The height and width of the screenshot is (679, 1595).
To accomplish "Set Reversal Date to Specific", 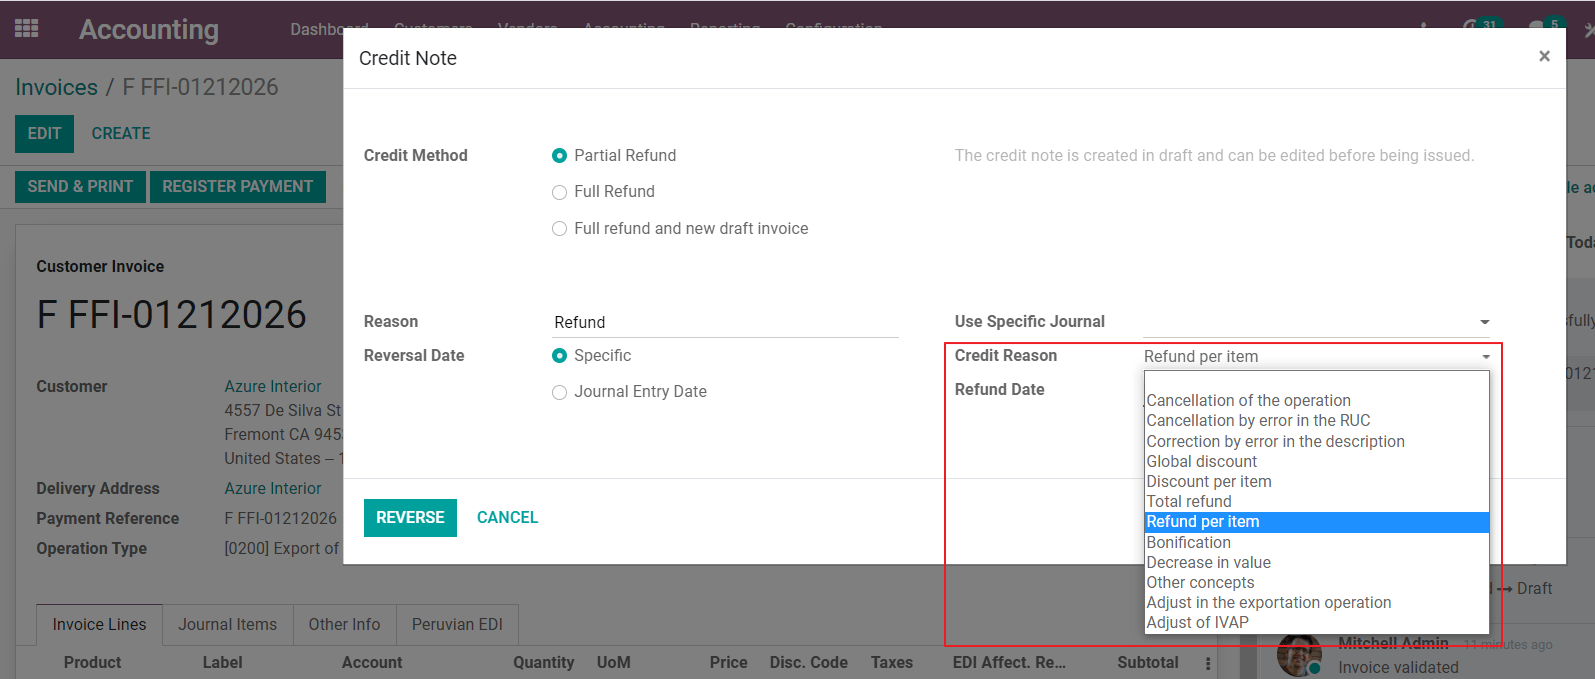I will click(560, 356).
